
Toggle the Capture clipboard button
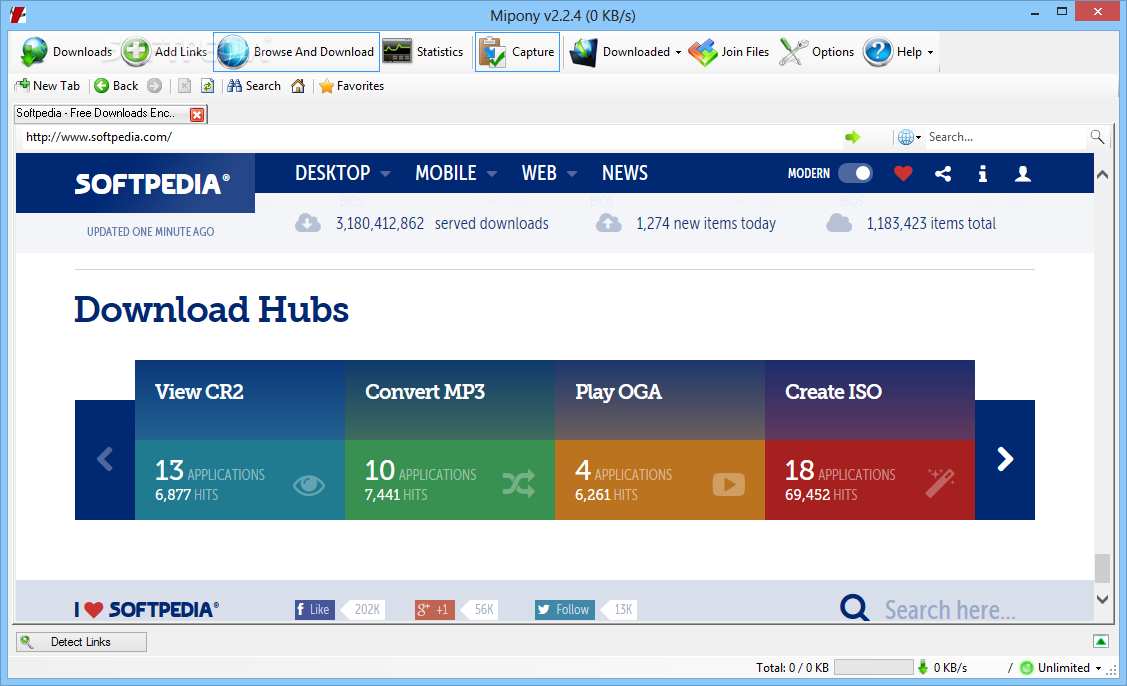(x=517, y=52)
